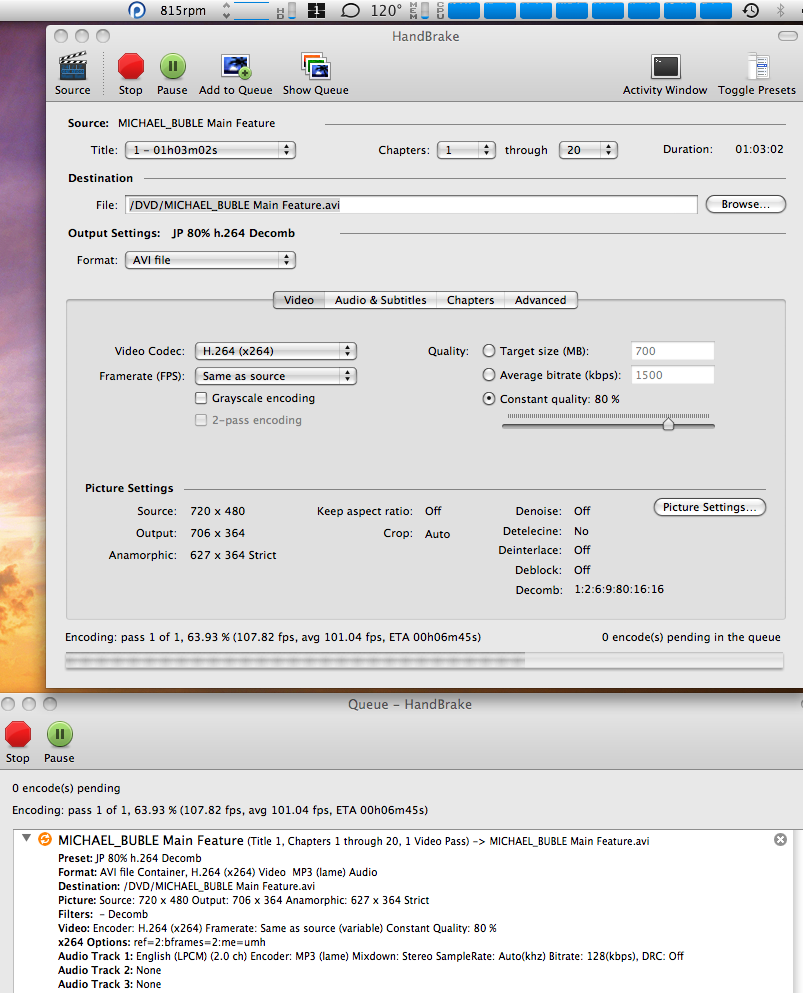Viewport: 803px width, 993px height.
Task: Click the HandBrake toolbar pill button
Action: [788, 36]
